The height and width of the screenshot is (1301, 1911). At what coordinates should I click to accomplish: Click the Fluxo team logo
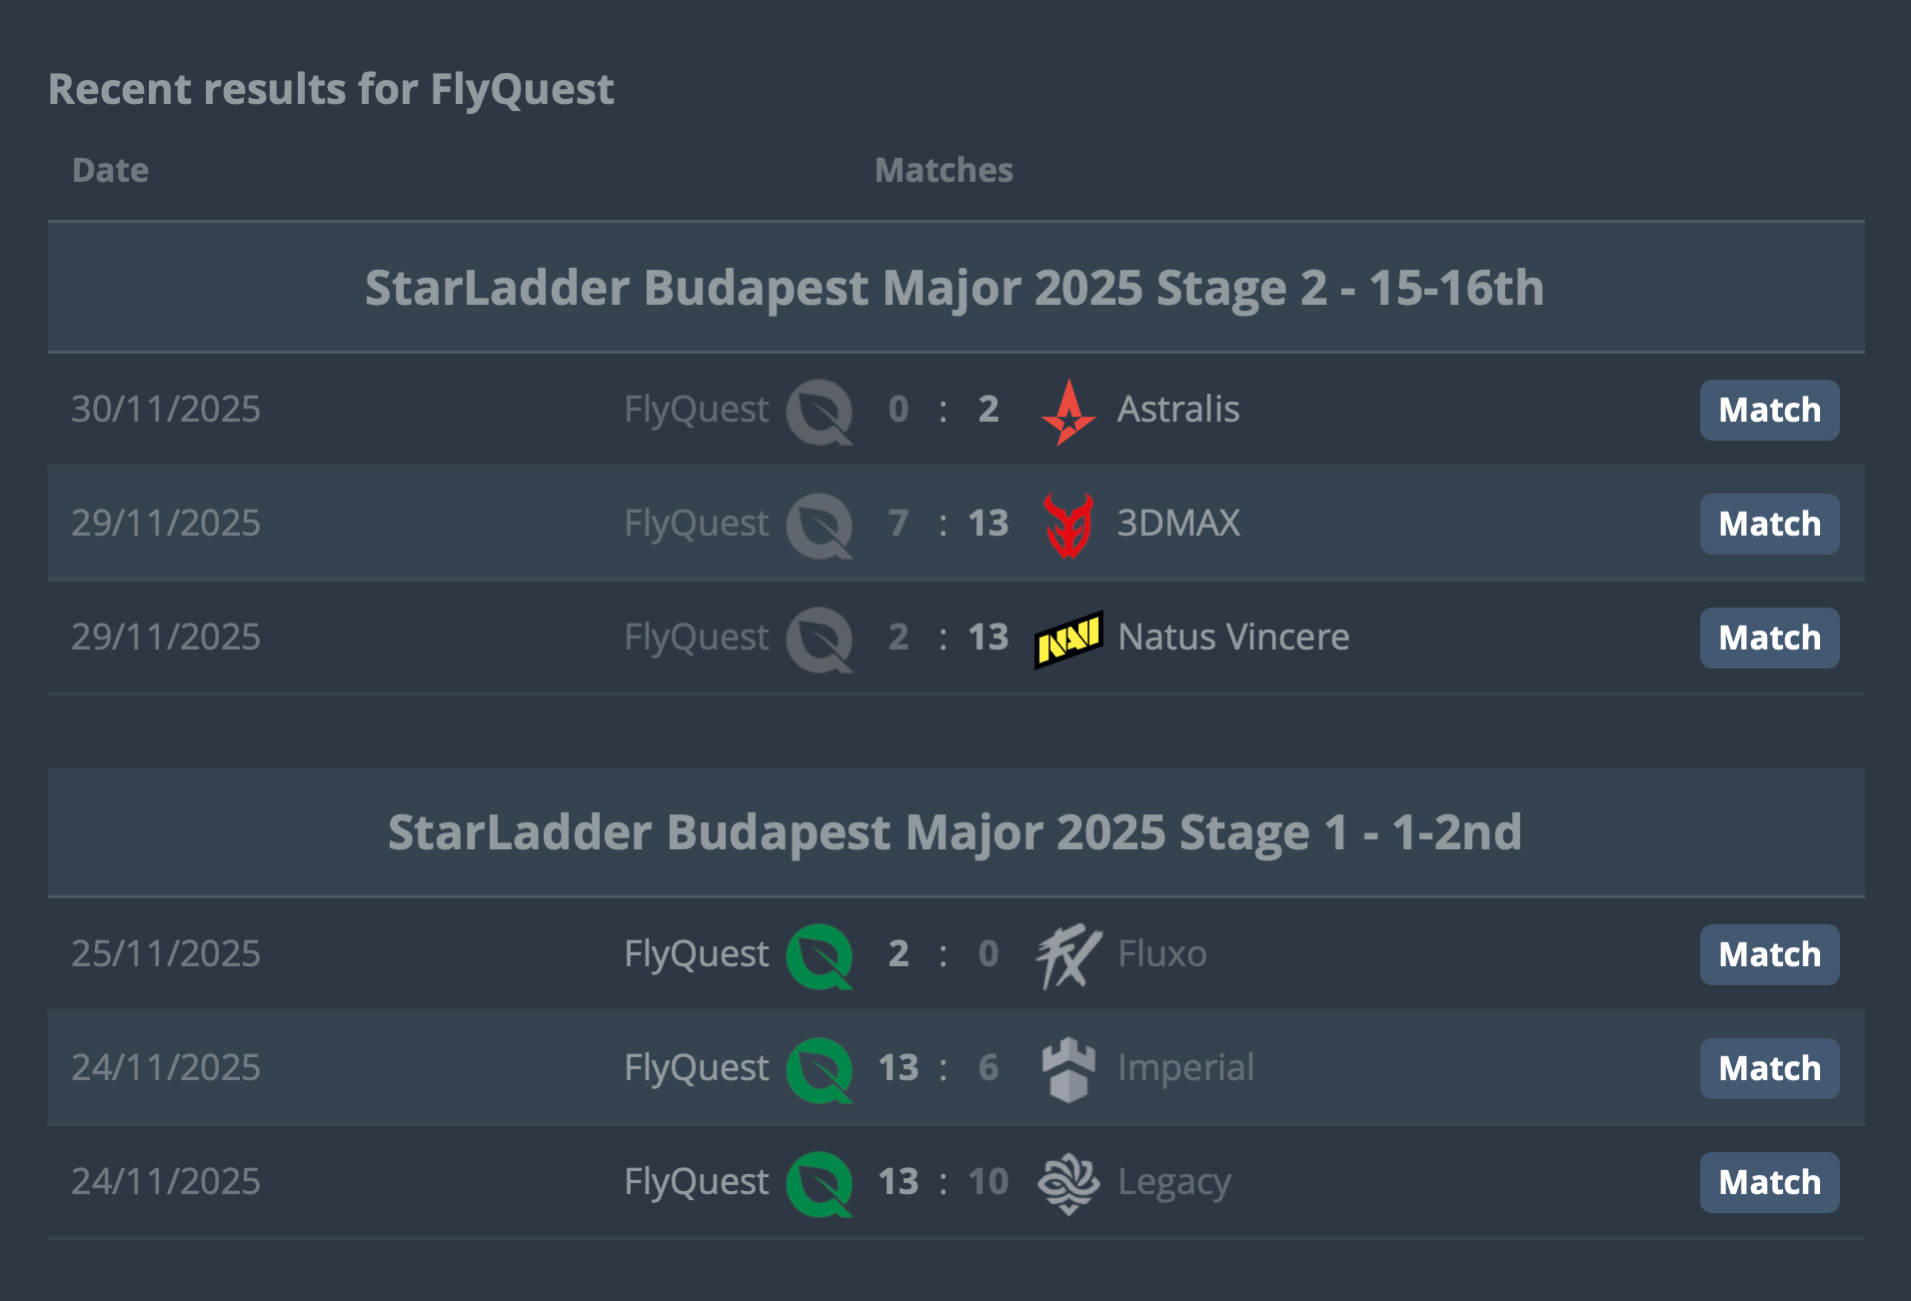click(1068, 955)
